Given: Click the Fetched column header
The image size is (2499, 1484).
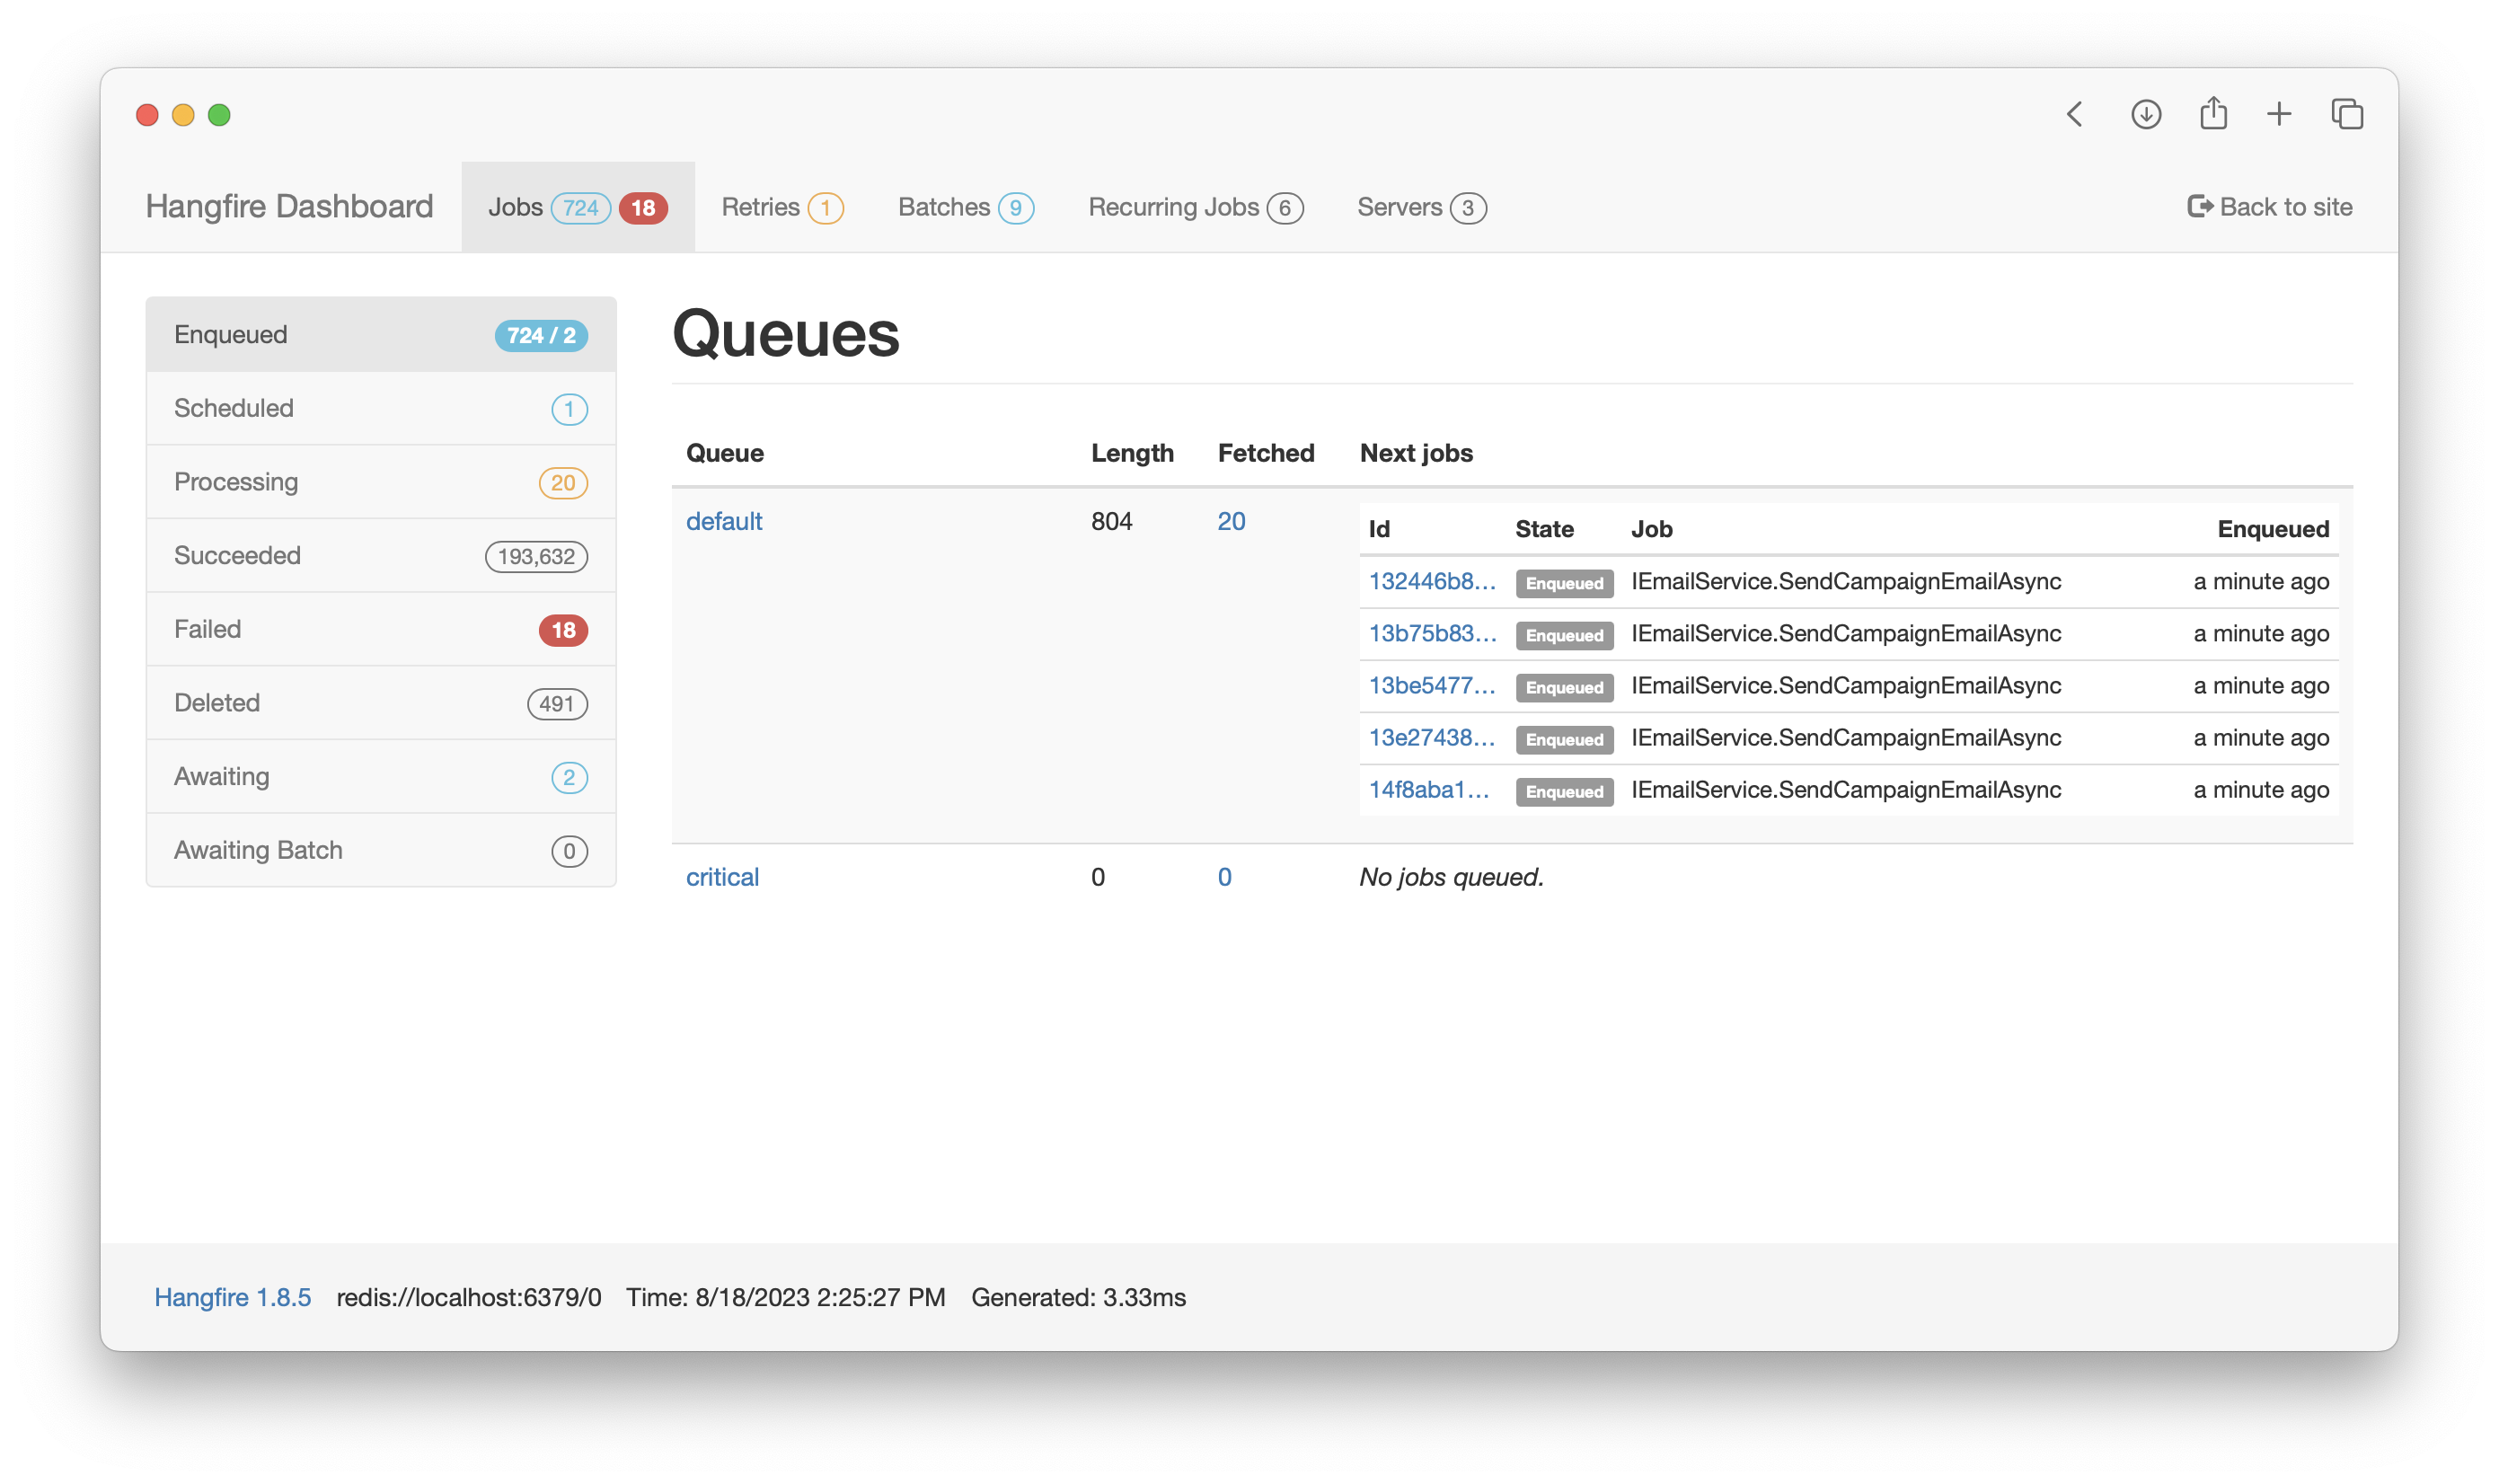Looking at the screenshot, I should tap(1266, 453).
